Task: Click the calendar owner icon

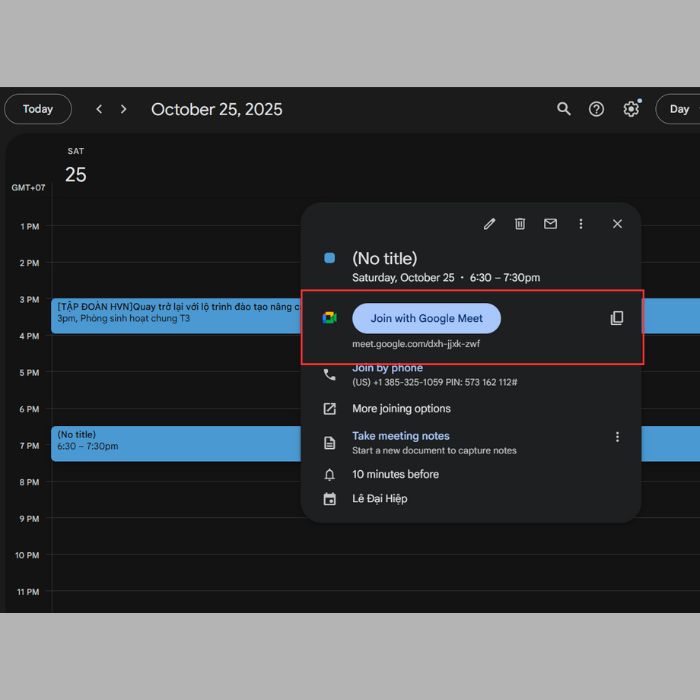Action: (329, 499)
